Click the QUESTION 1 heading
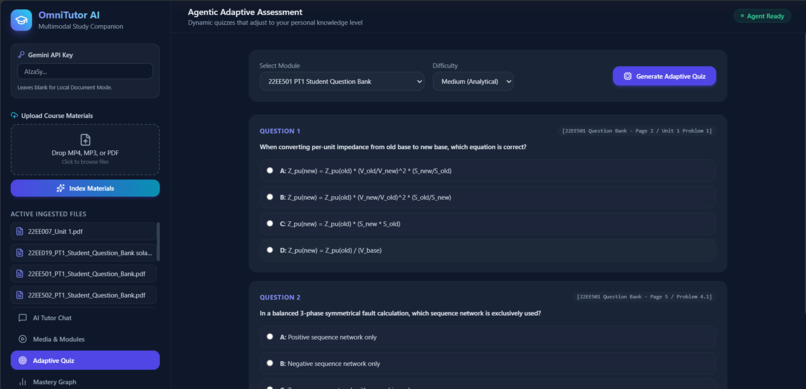 tap(280, 131)
